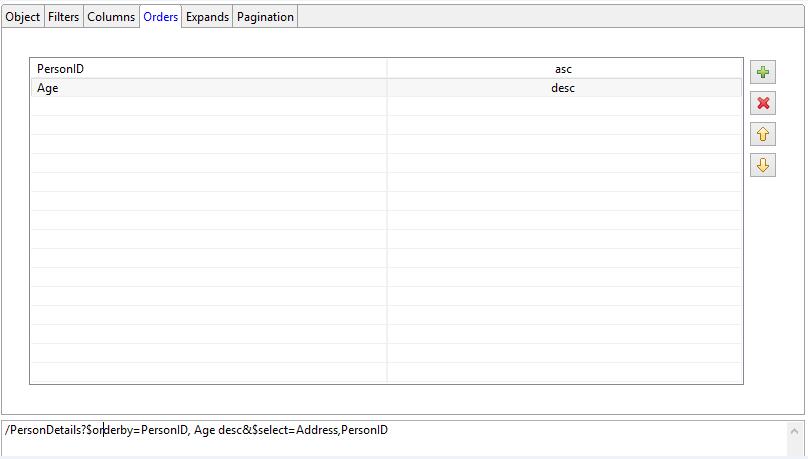Click the move down arrow icon
The height and width of the screenshot is (459, 808).
point(763,165)
